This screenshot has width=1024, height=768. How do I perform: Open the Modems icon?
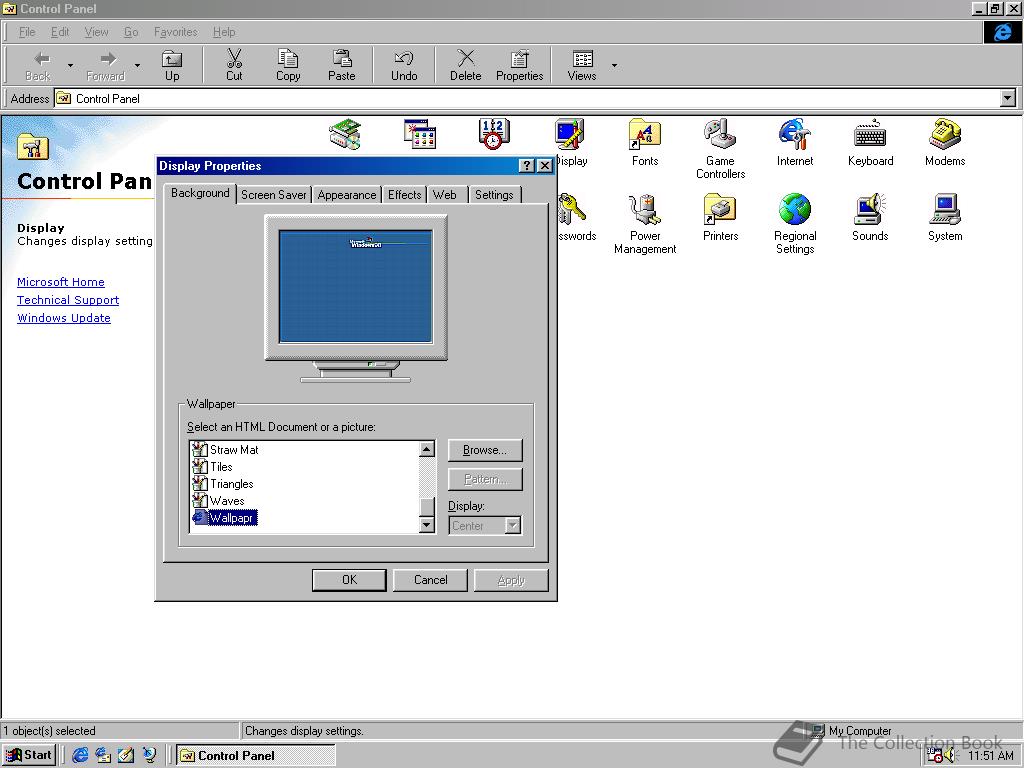pos(944,135)
